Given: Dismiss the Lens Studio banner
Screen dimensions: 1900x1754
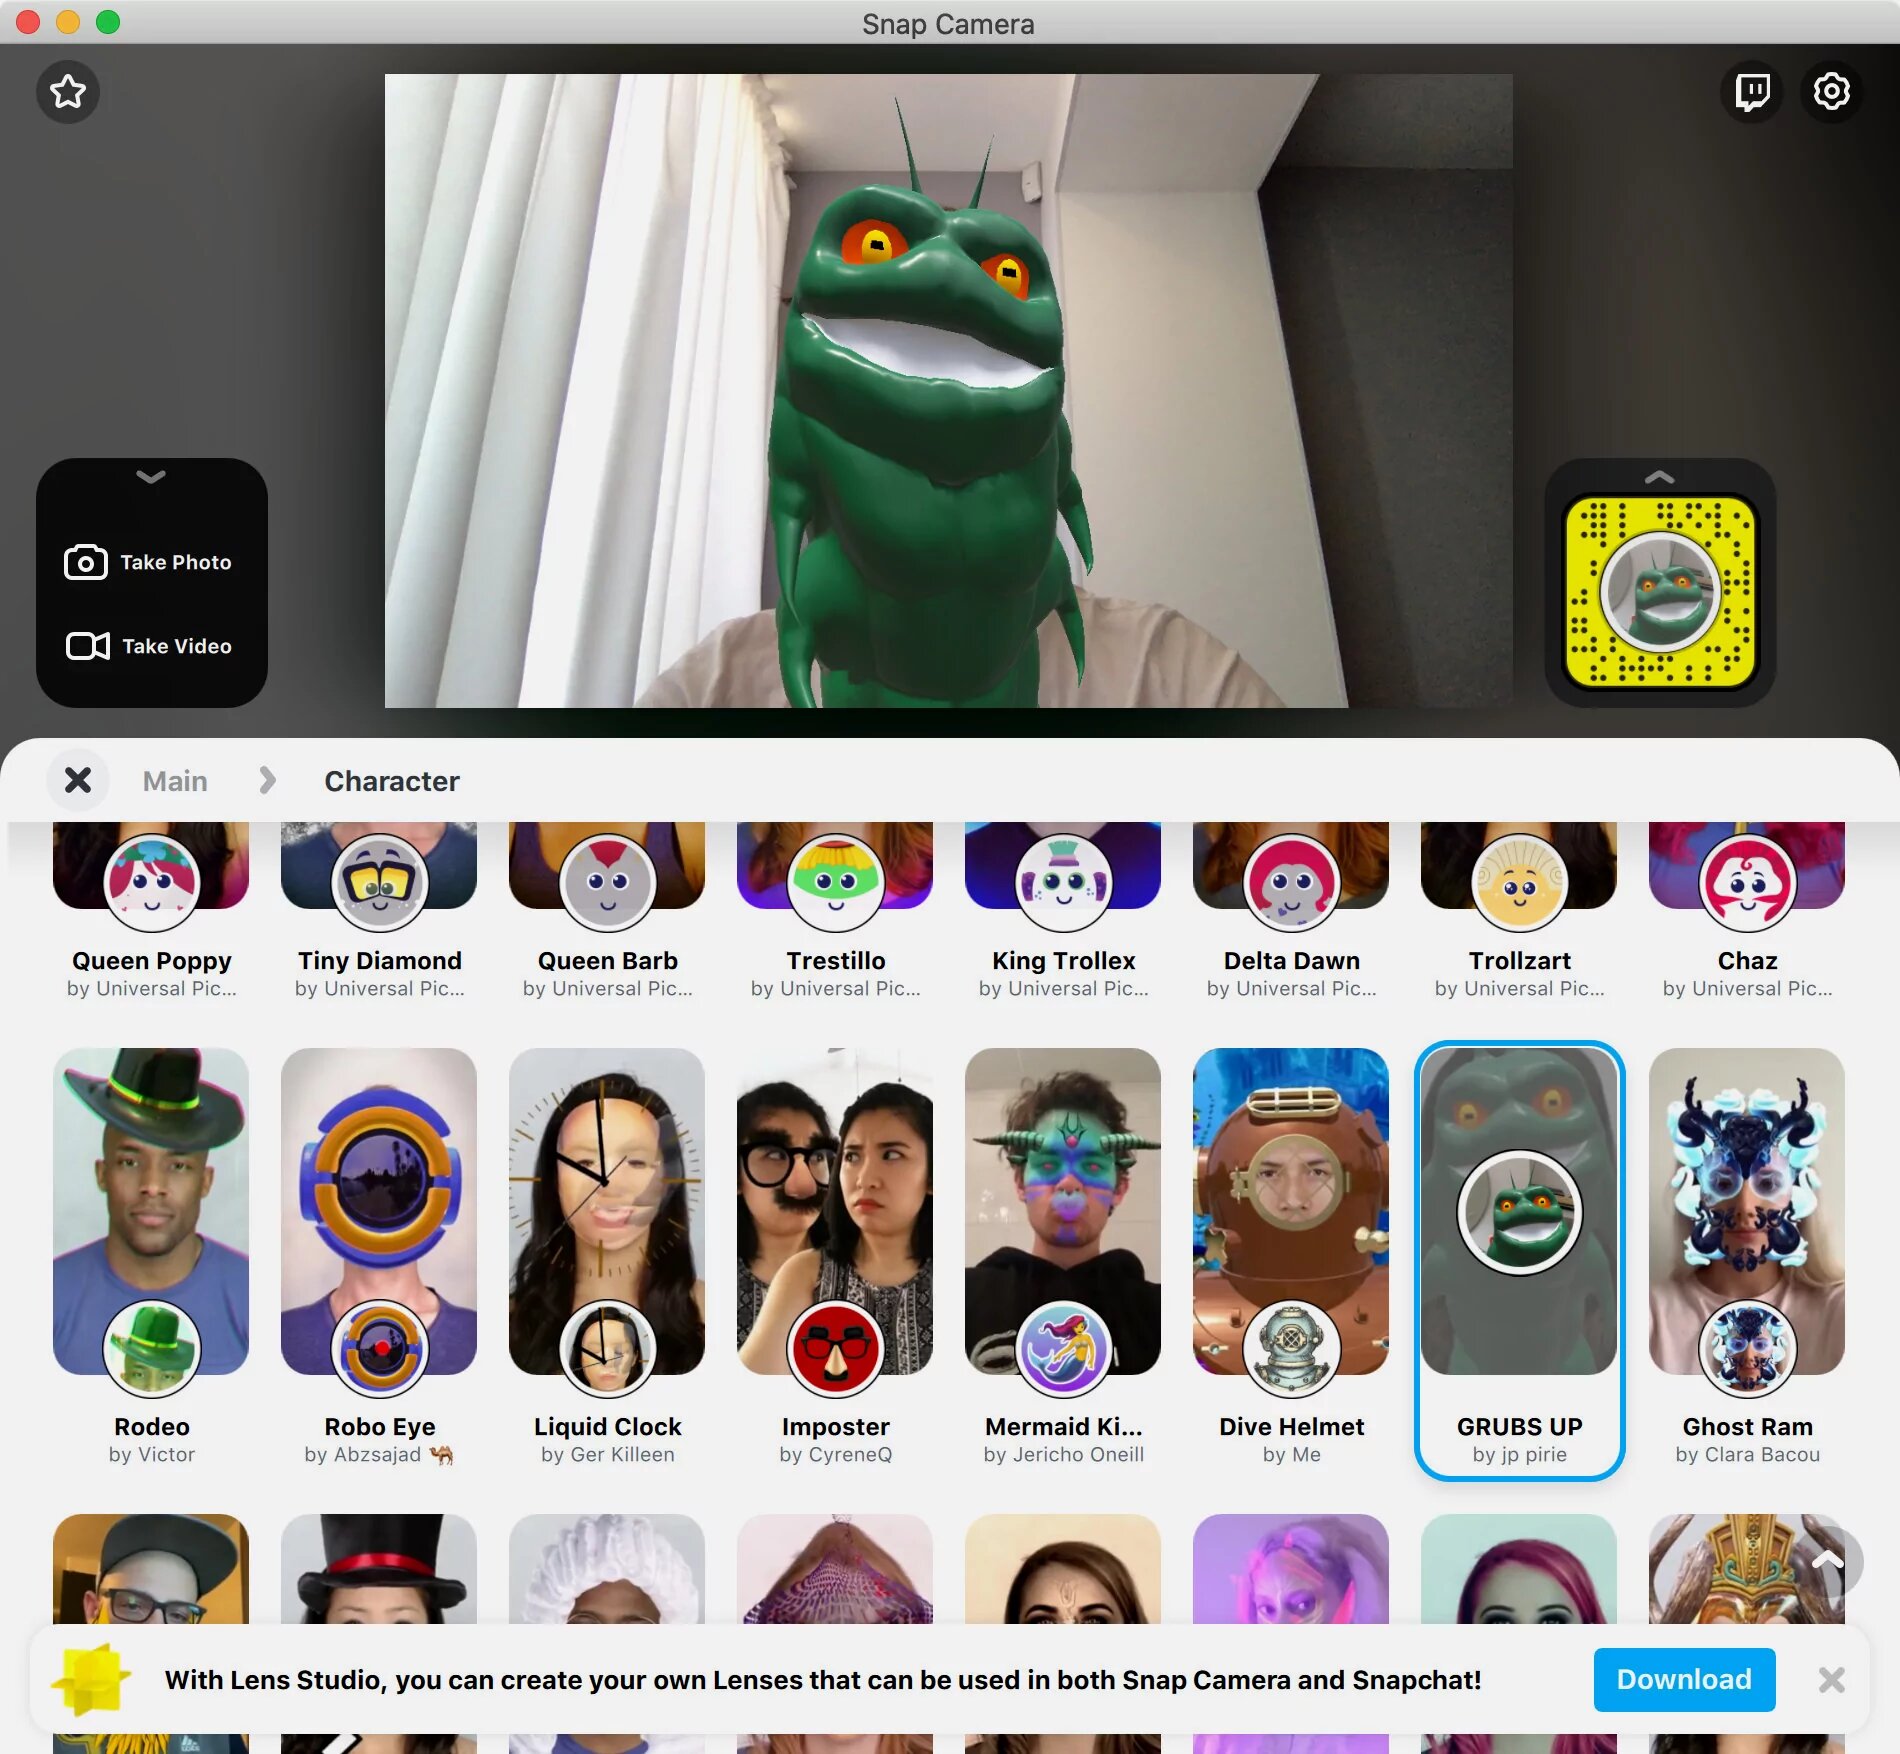Looking at the screenshot, I should [1831, 1680].
